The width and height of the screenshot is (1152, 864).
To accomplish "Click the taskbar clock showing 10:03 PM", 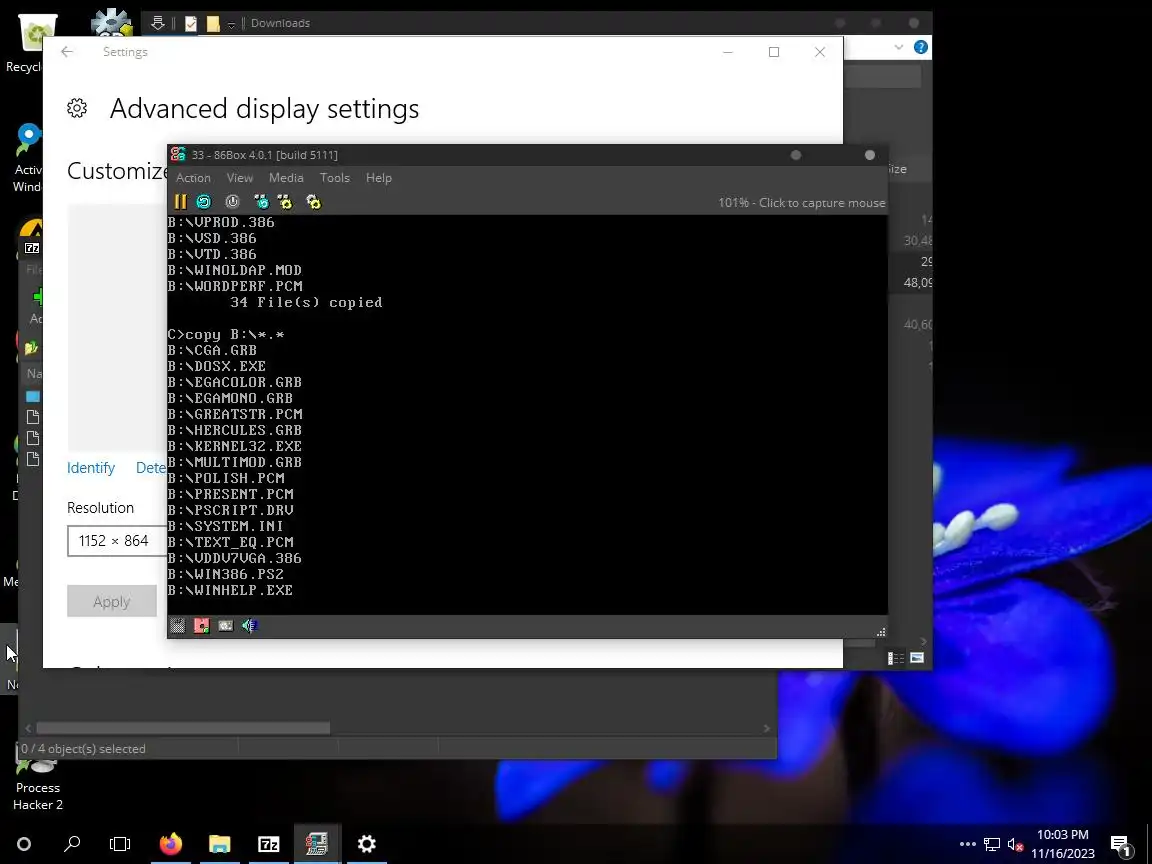I will point(1062,844).
